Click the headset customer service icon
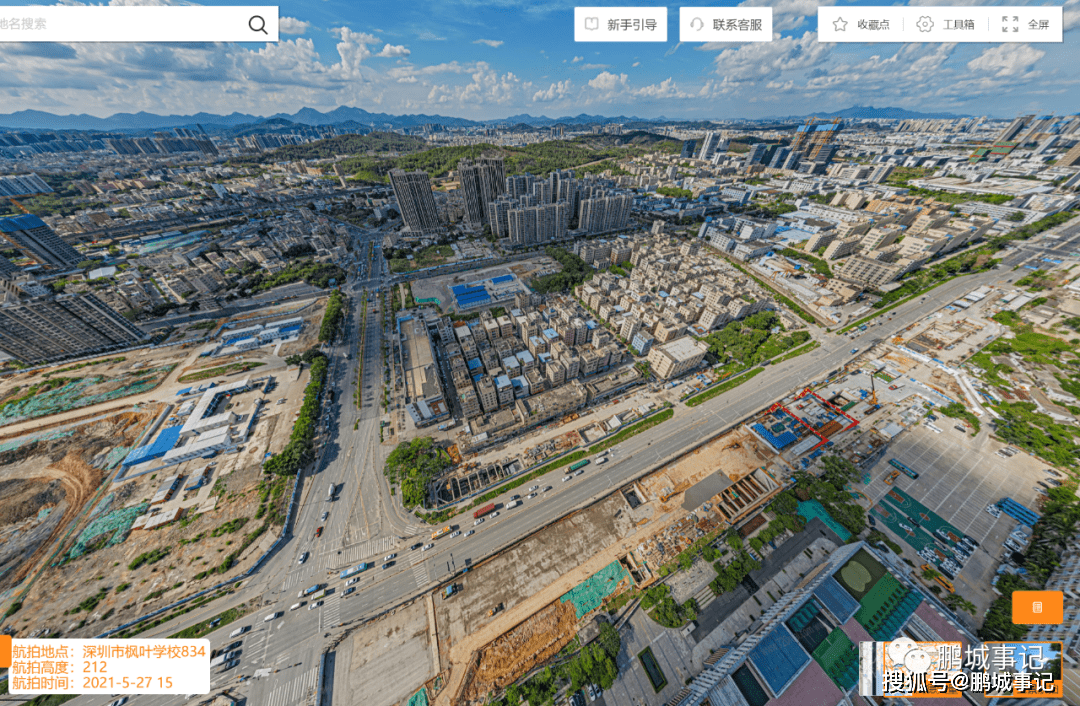Image resolution: width=1080 pixels, height=706 pixels. point(697,24)
